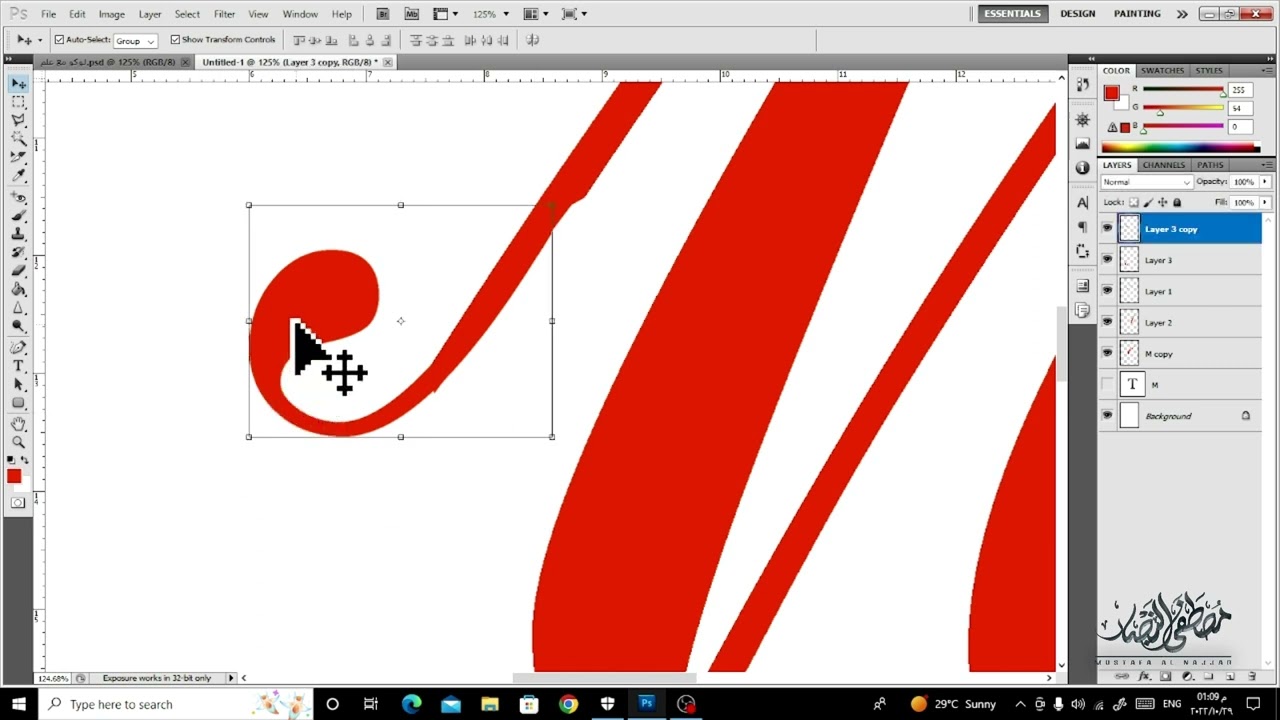Hide Layer 3 with its eye icon

click(x=1107, y=260)
